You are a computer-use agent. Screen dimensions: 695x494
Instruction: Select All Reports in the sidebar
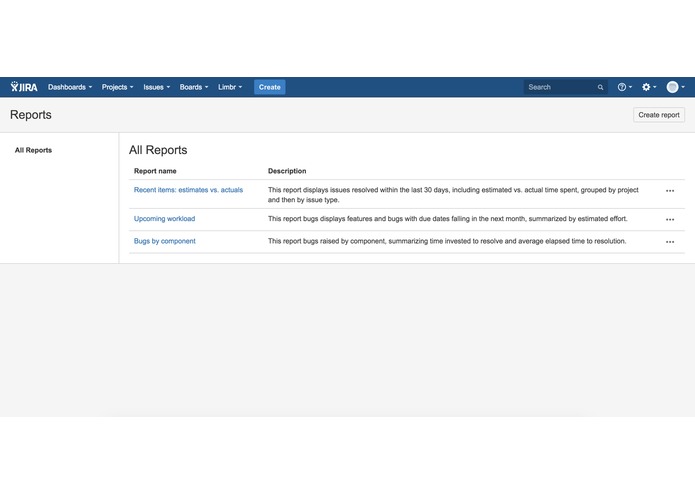pos(33,150)
